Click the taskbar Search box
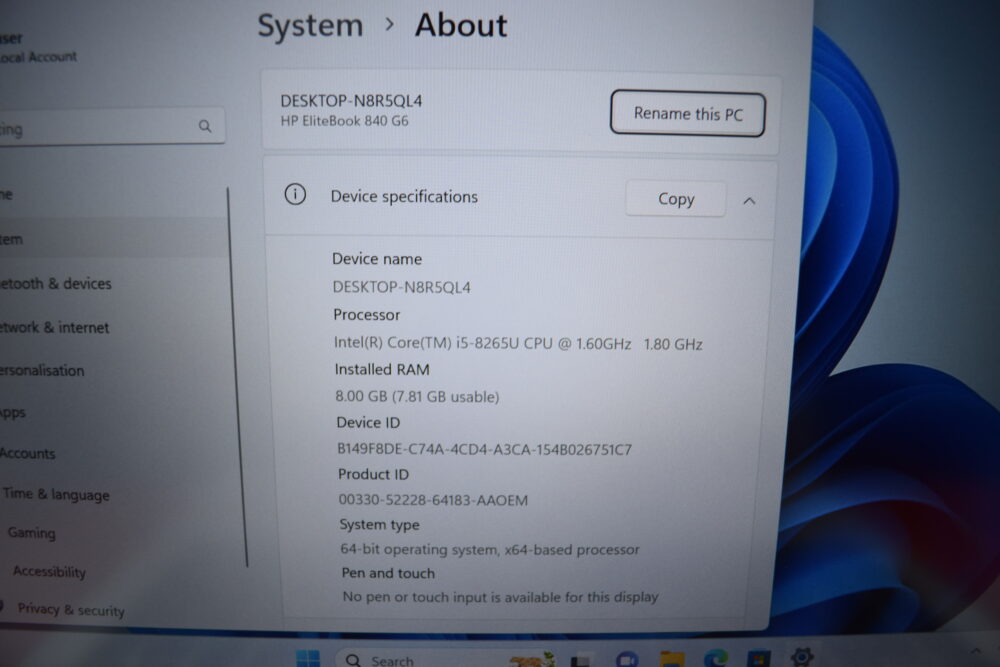The height and width of the screenshot is (667, 1000). point(446,659)
